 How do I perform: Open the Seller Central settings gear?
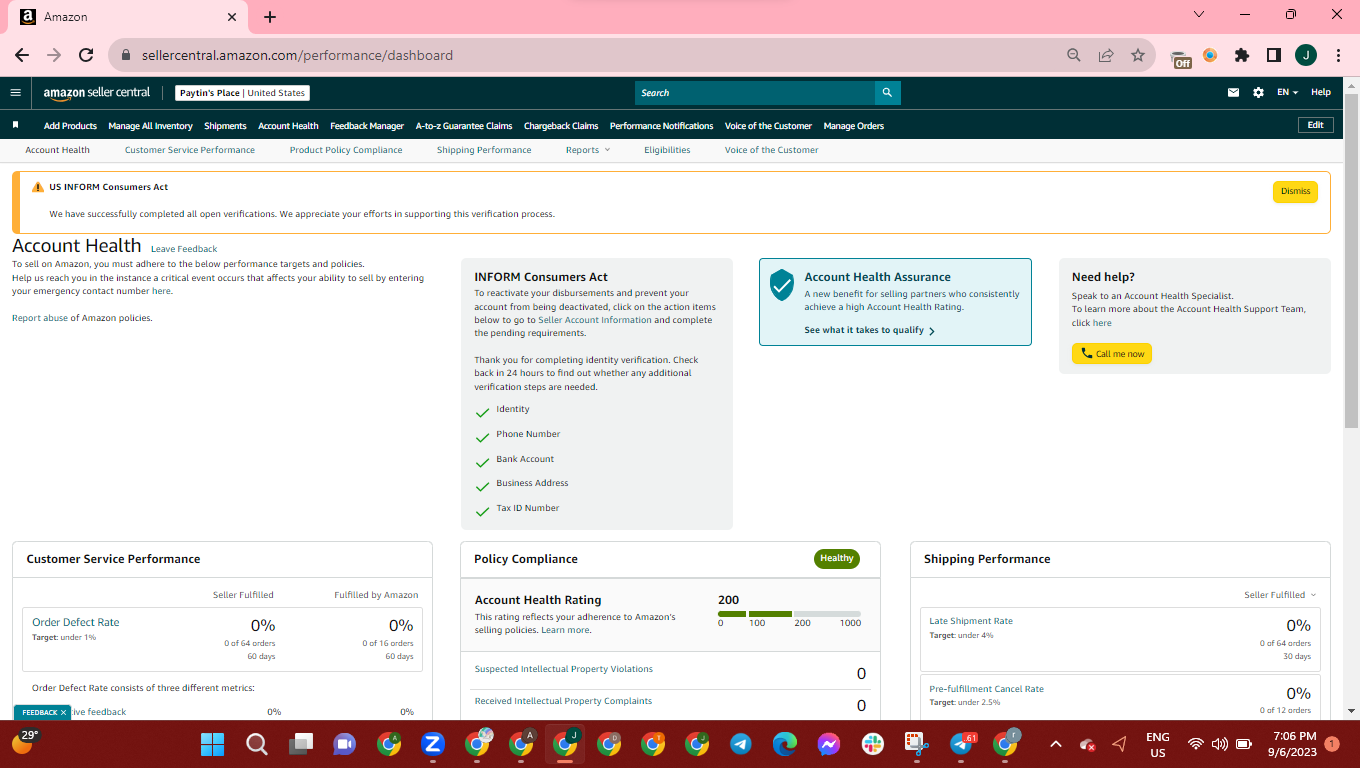pyautogui.click(x=1258, y=92)
